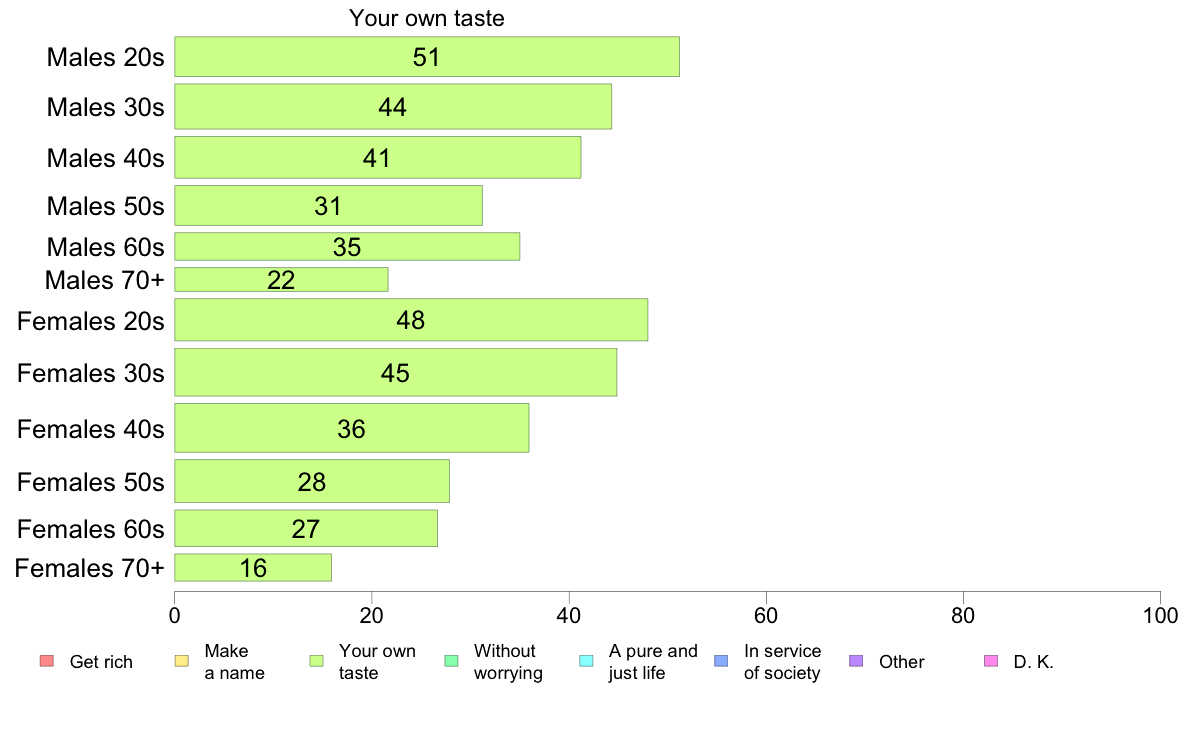
Task: Click the 100 tick on the x-axis
Action: pyautogui.click(x=1160, y=615)
